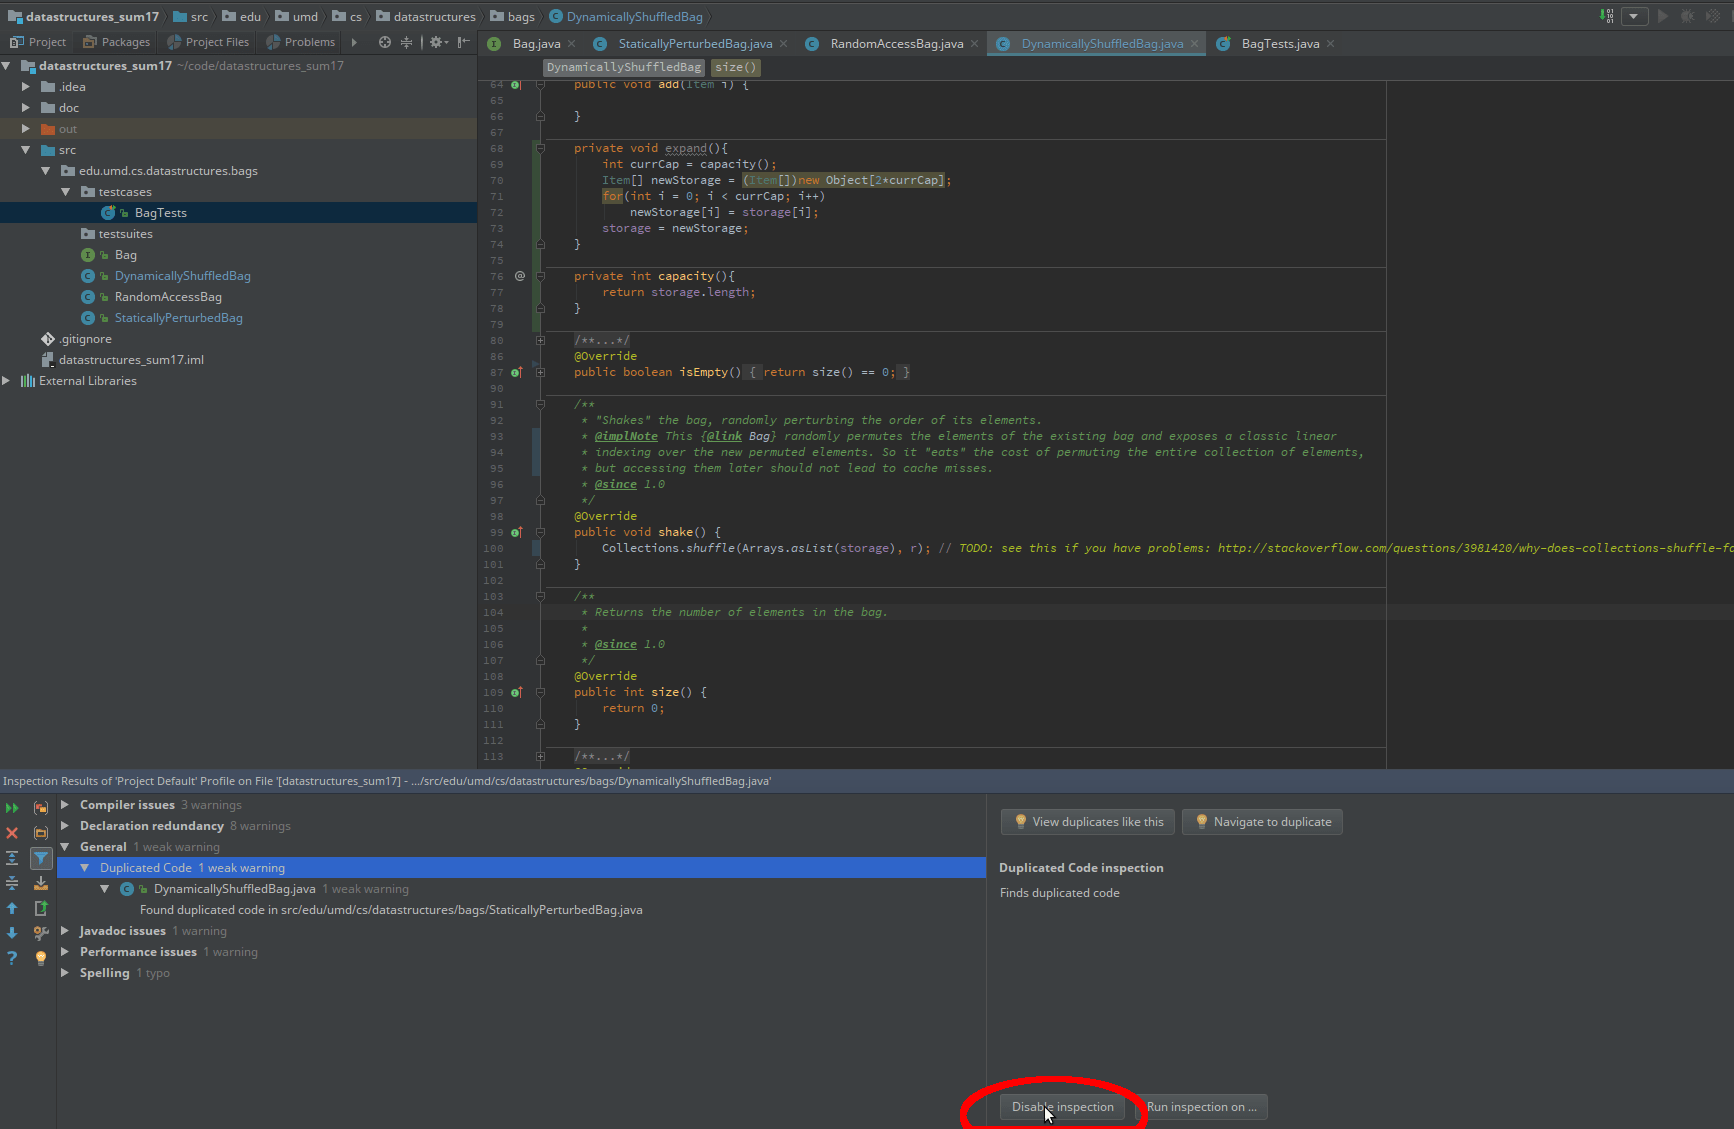Switch to the BagTests.java editor tab
The height and width of the screenshot is (1129, 1734).
pos(1280,44)
